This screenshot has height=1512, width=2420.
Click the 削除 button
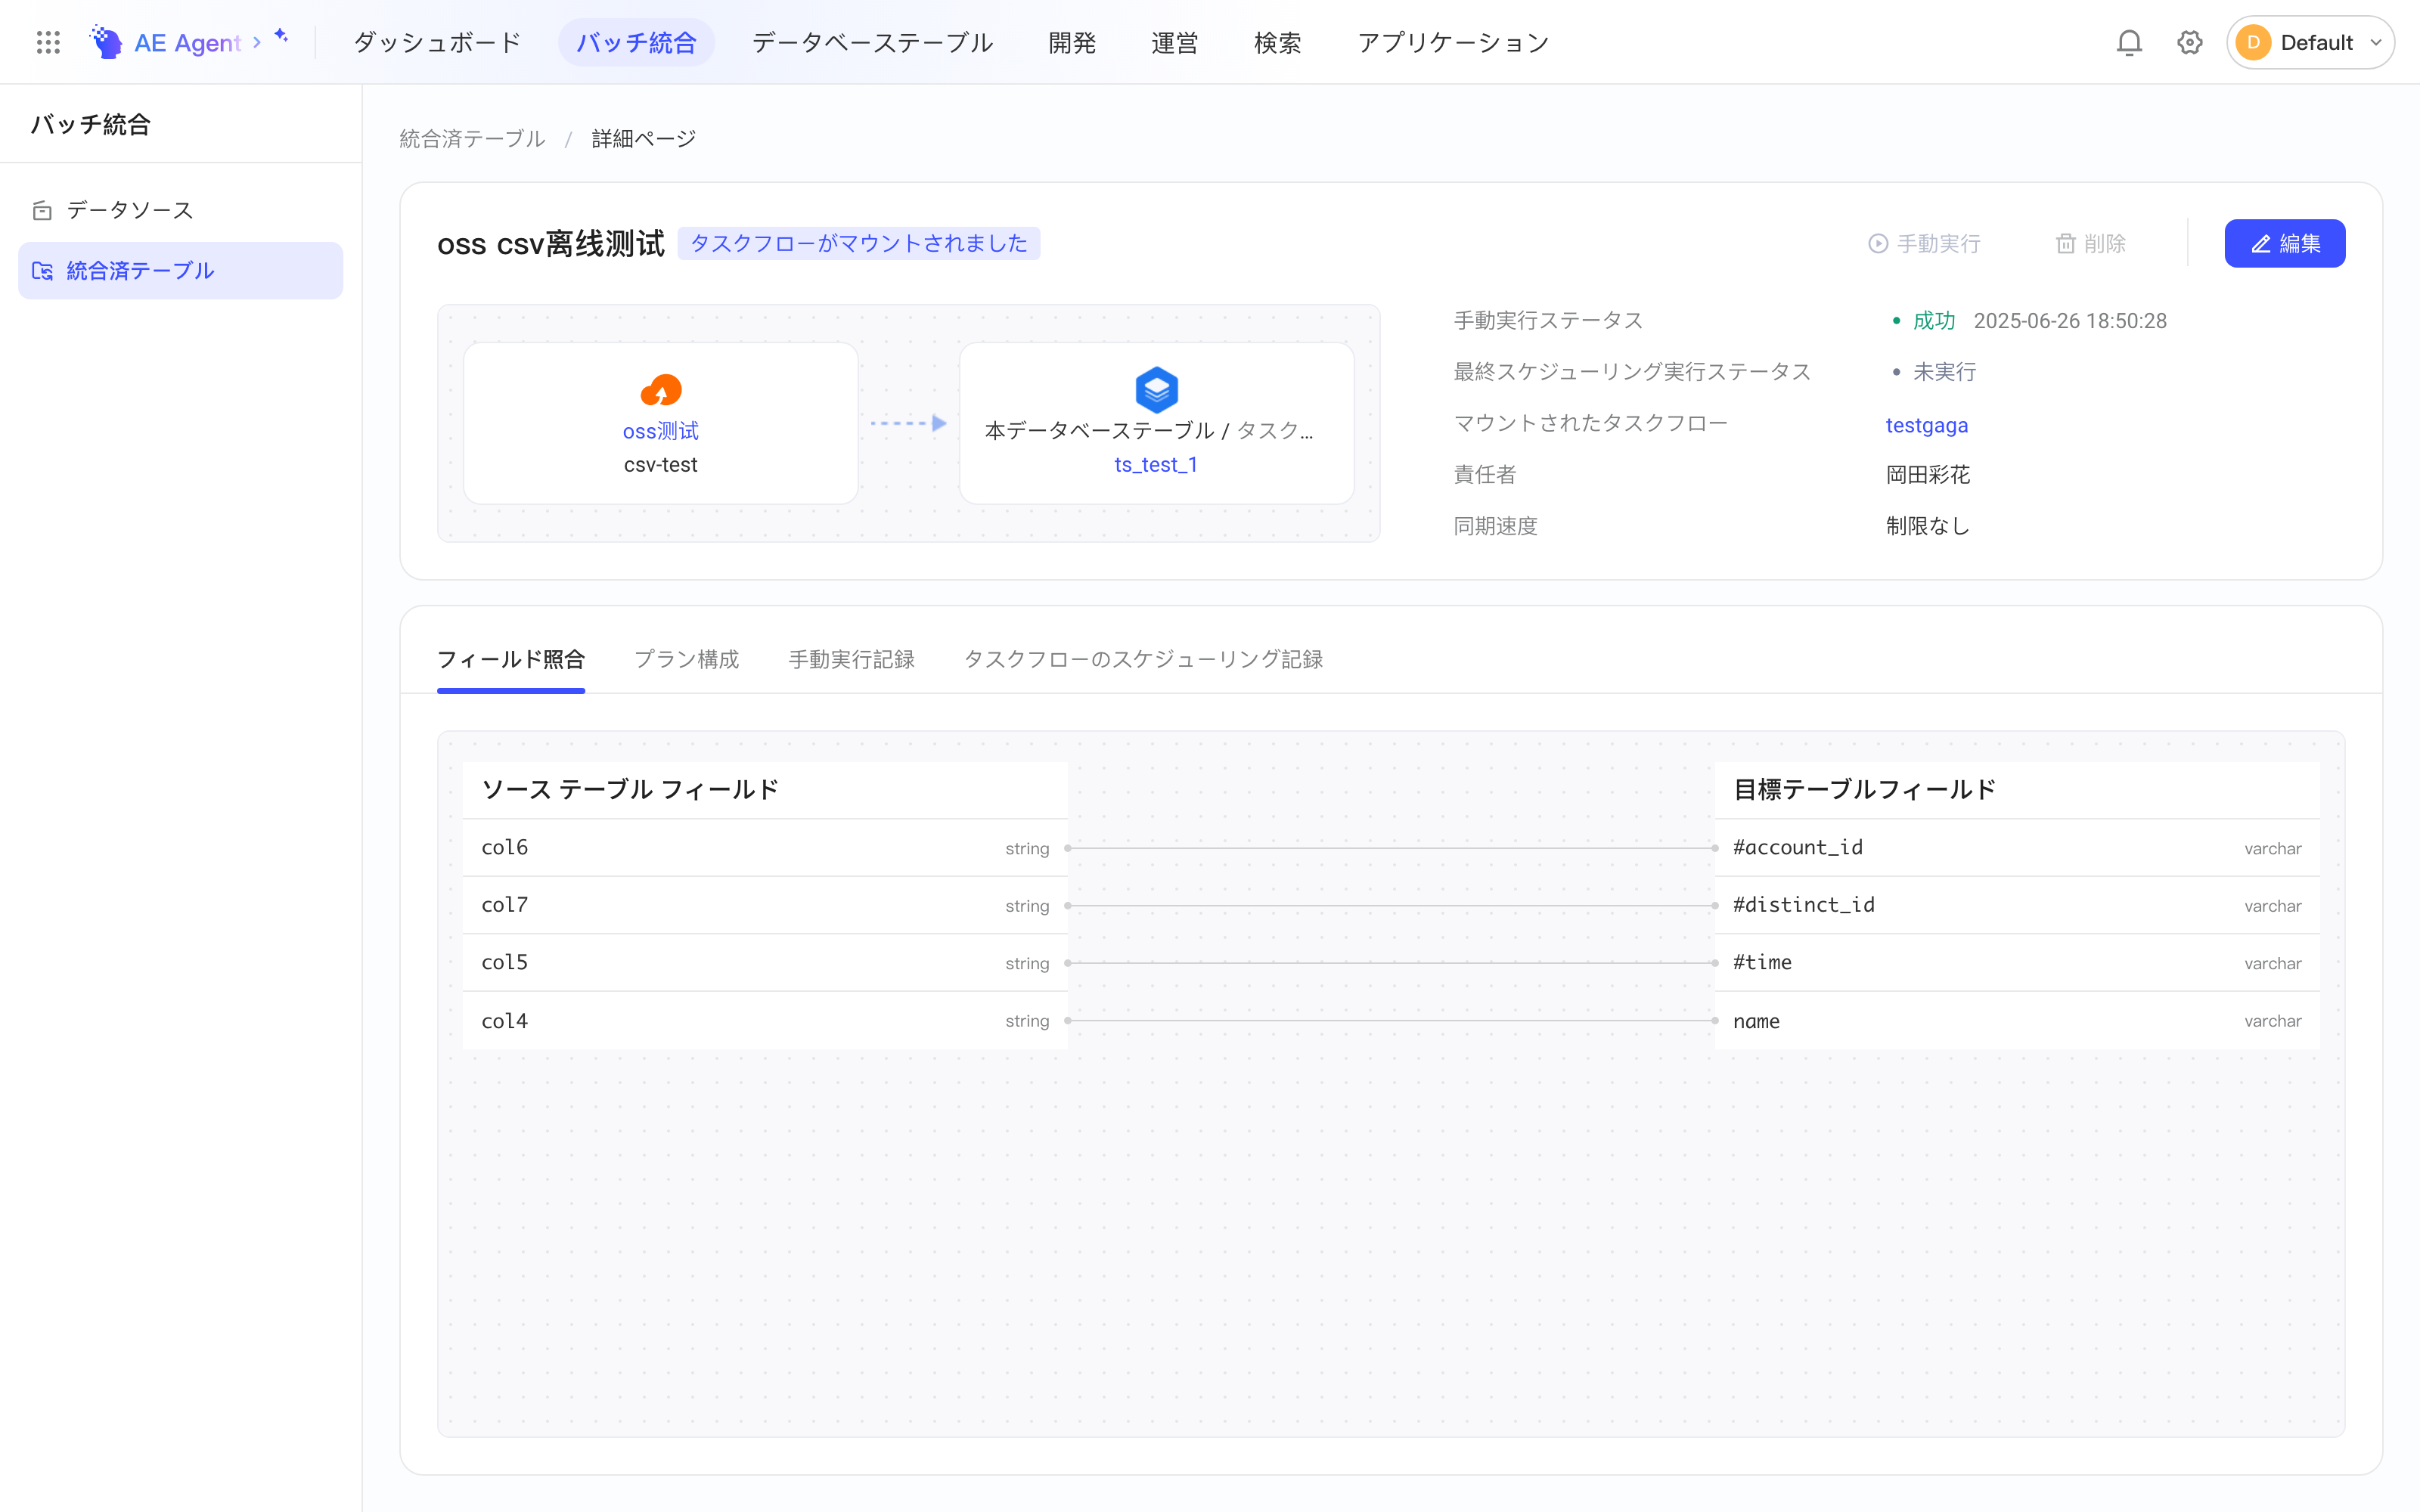tap(2090, 244)
